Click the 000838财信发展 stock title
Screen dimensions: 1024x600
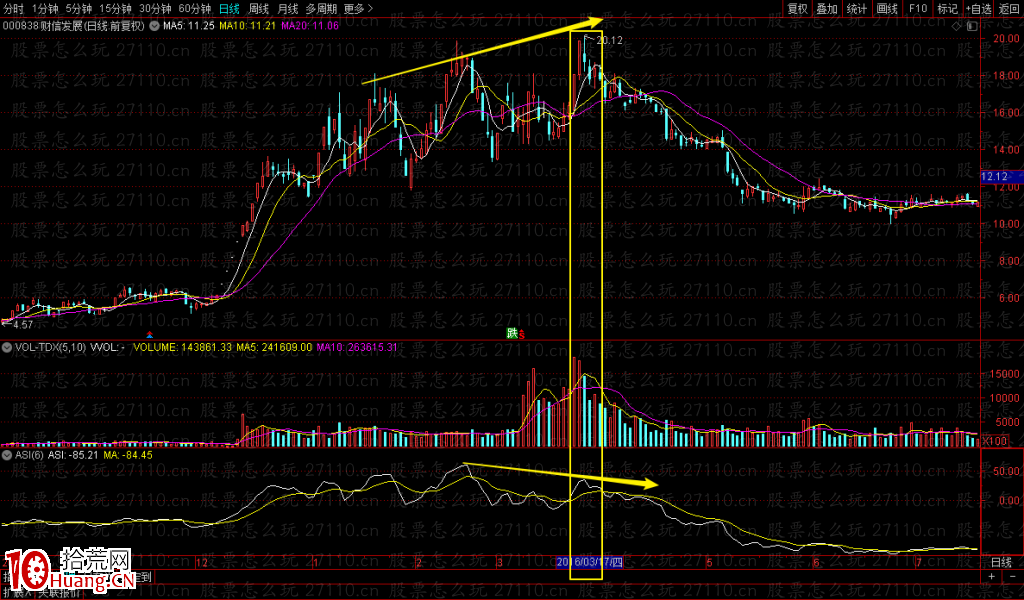(73, 26)
